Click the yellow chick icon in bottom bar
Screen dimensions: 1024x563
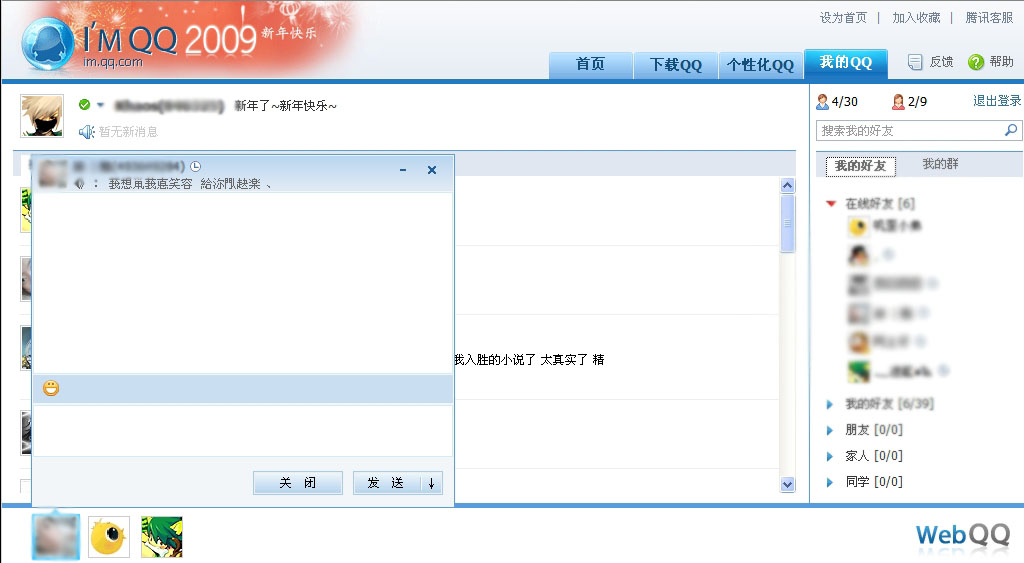coord(108,537)
